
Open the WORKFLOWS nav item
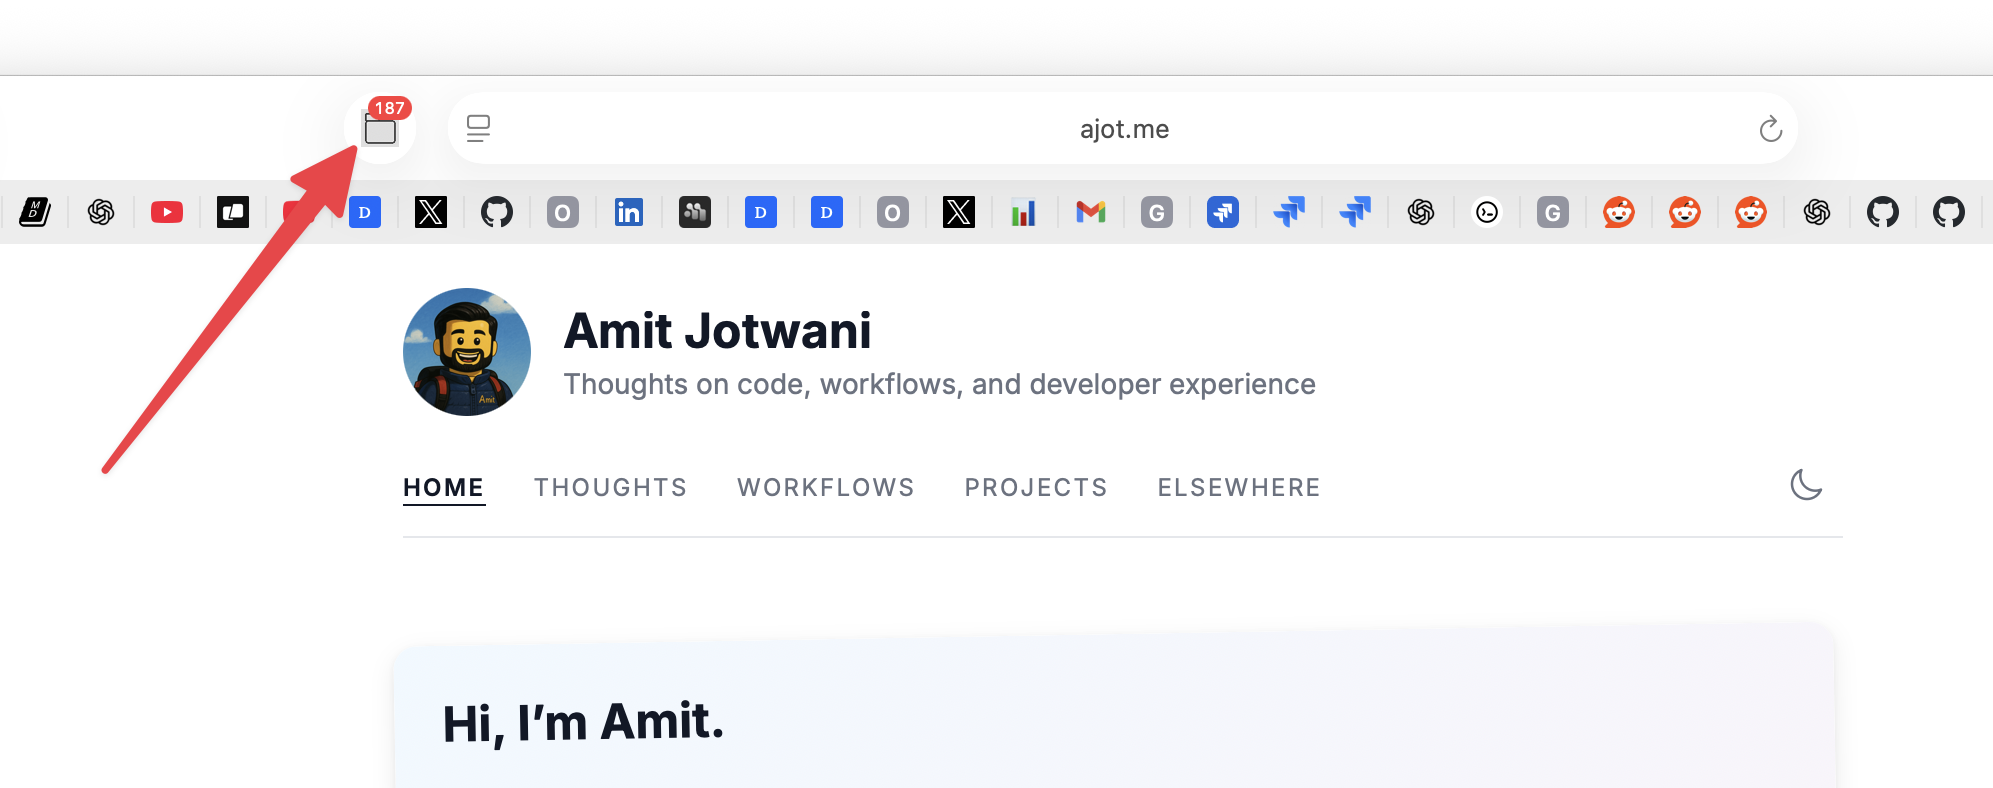pos(826,487)
